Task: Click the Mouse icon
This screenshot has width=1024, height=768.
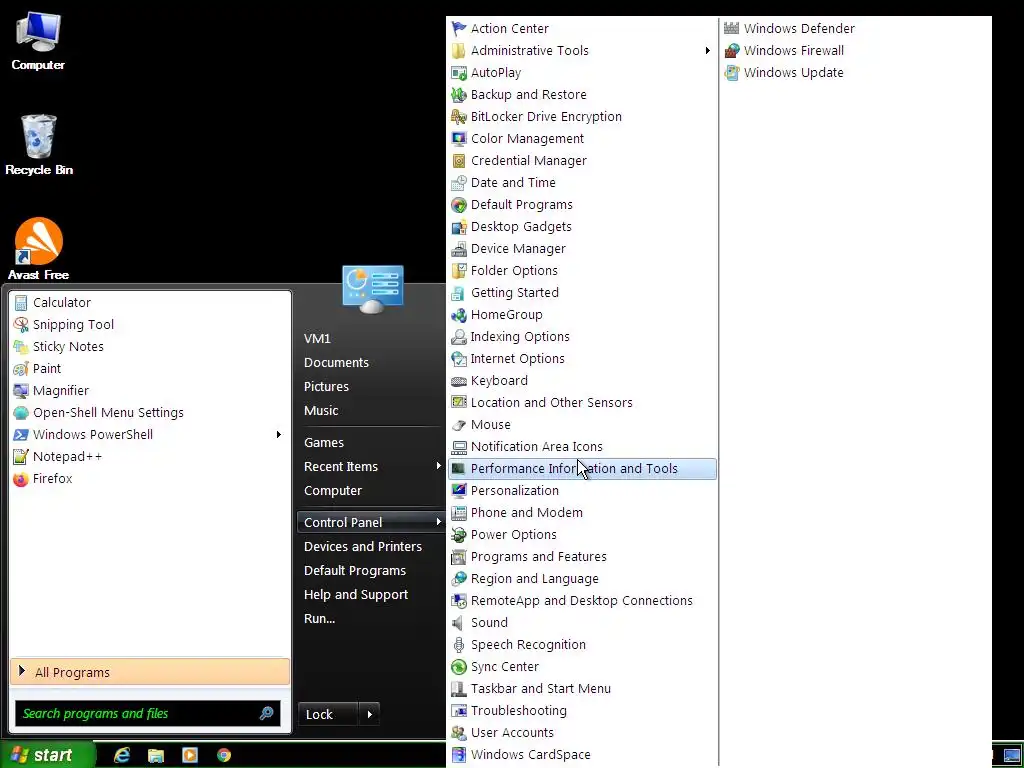Action: tap(459, 424)
